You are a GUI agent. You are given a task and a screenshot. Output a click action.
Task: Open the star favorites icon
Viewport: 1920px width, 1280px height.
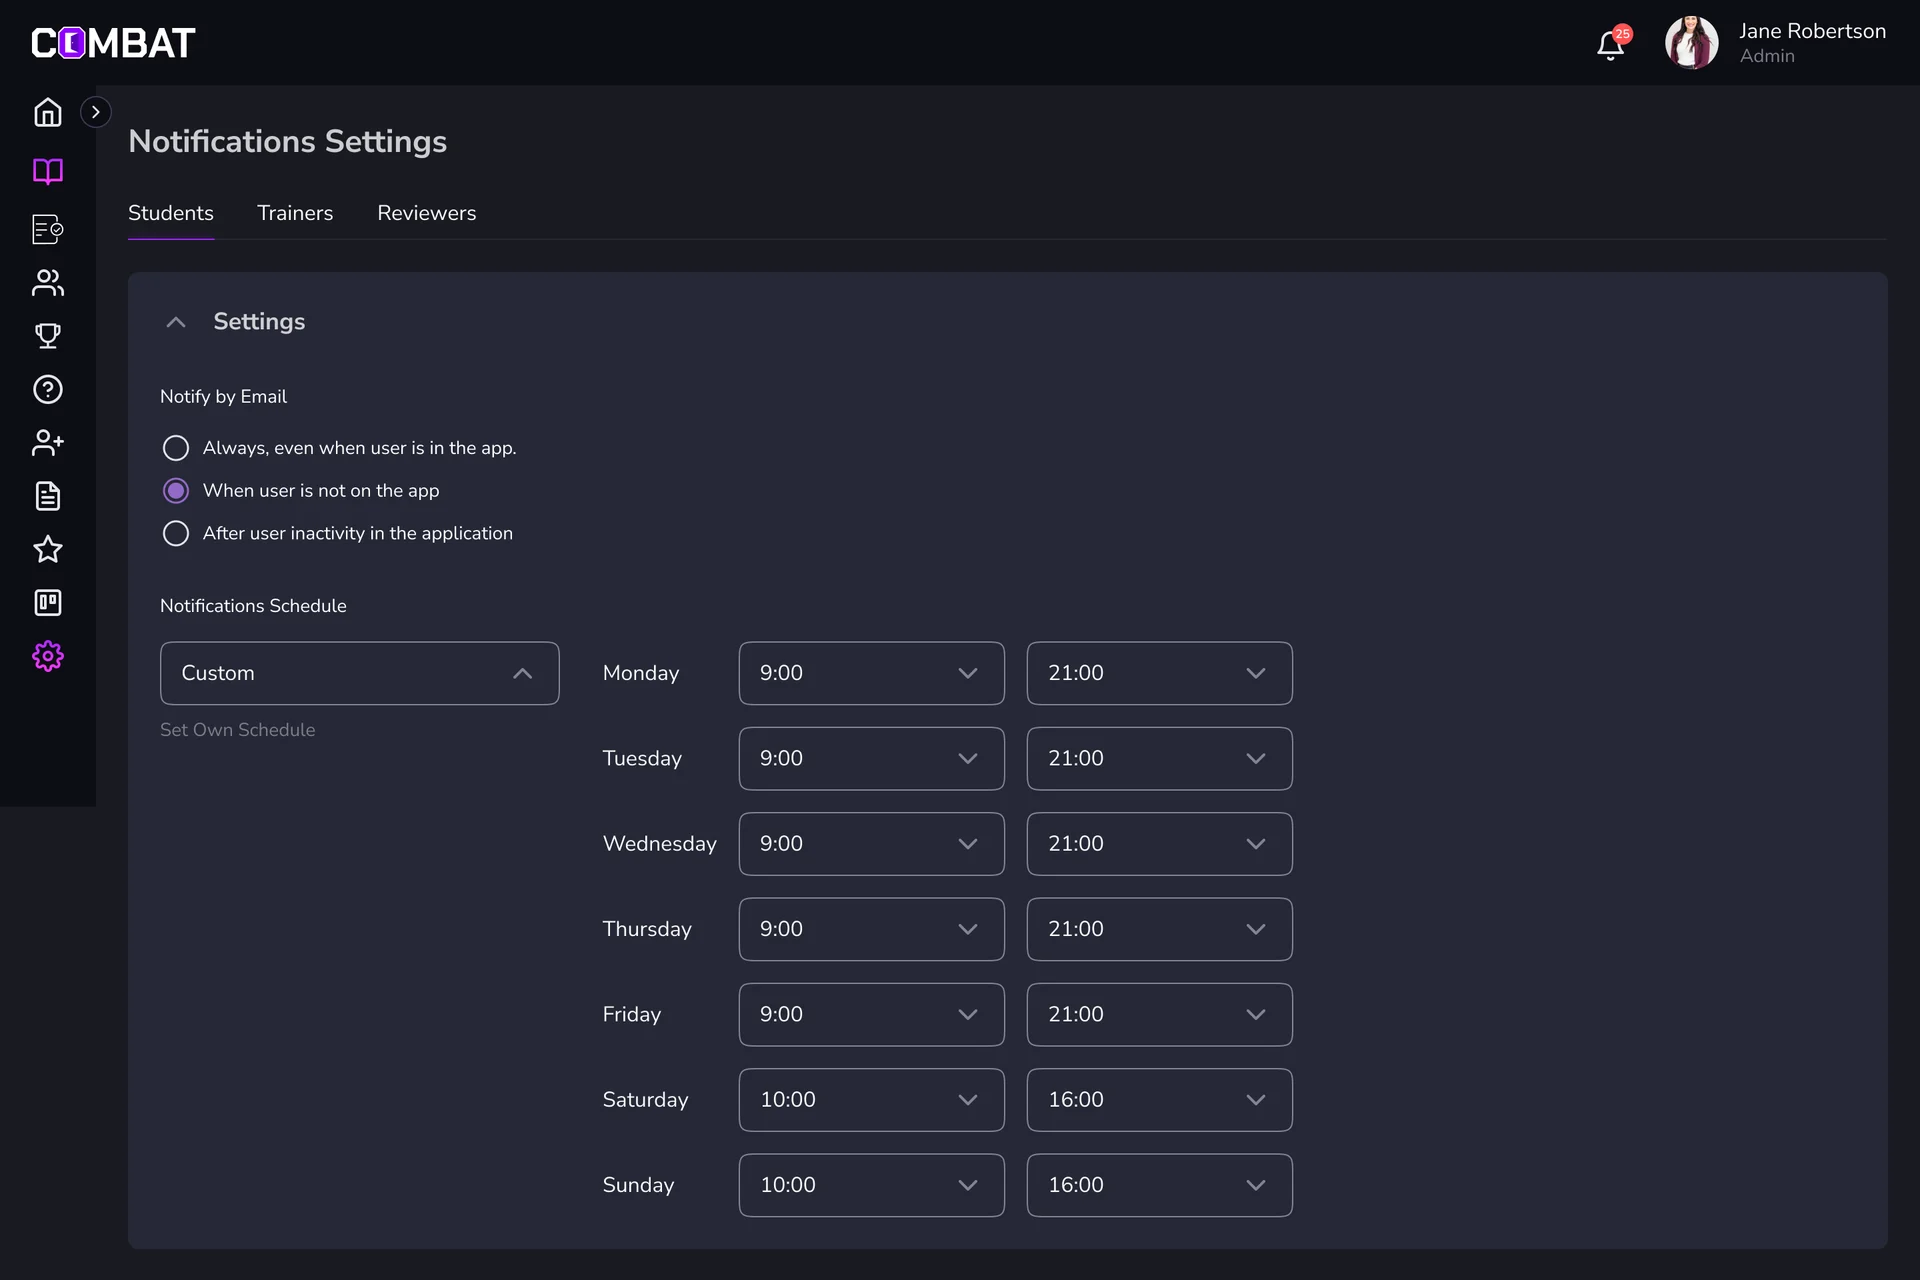[48, 549]
